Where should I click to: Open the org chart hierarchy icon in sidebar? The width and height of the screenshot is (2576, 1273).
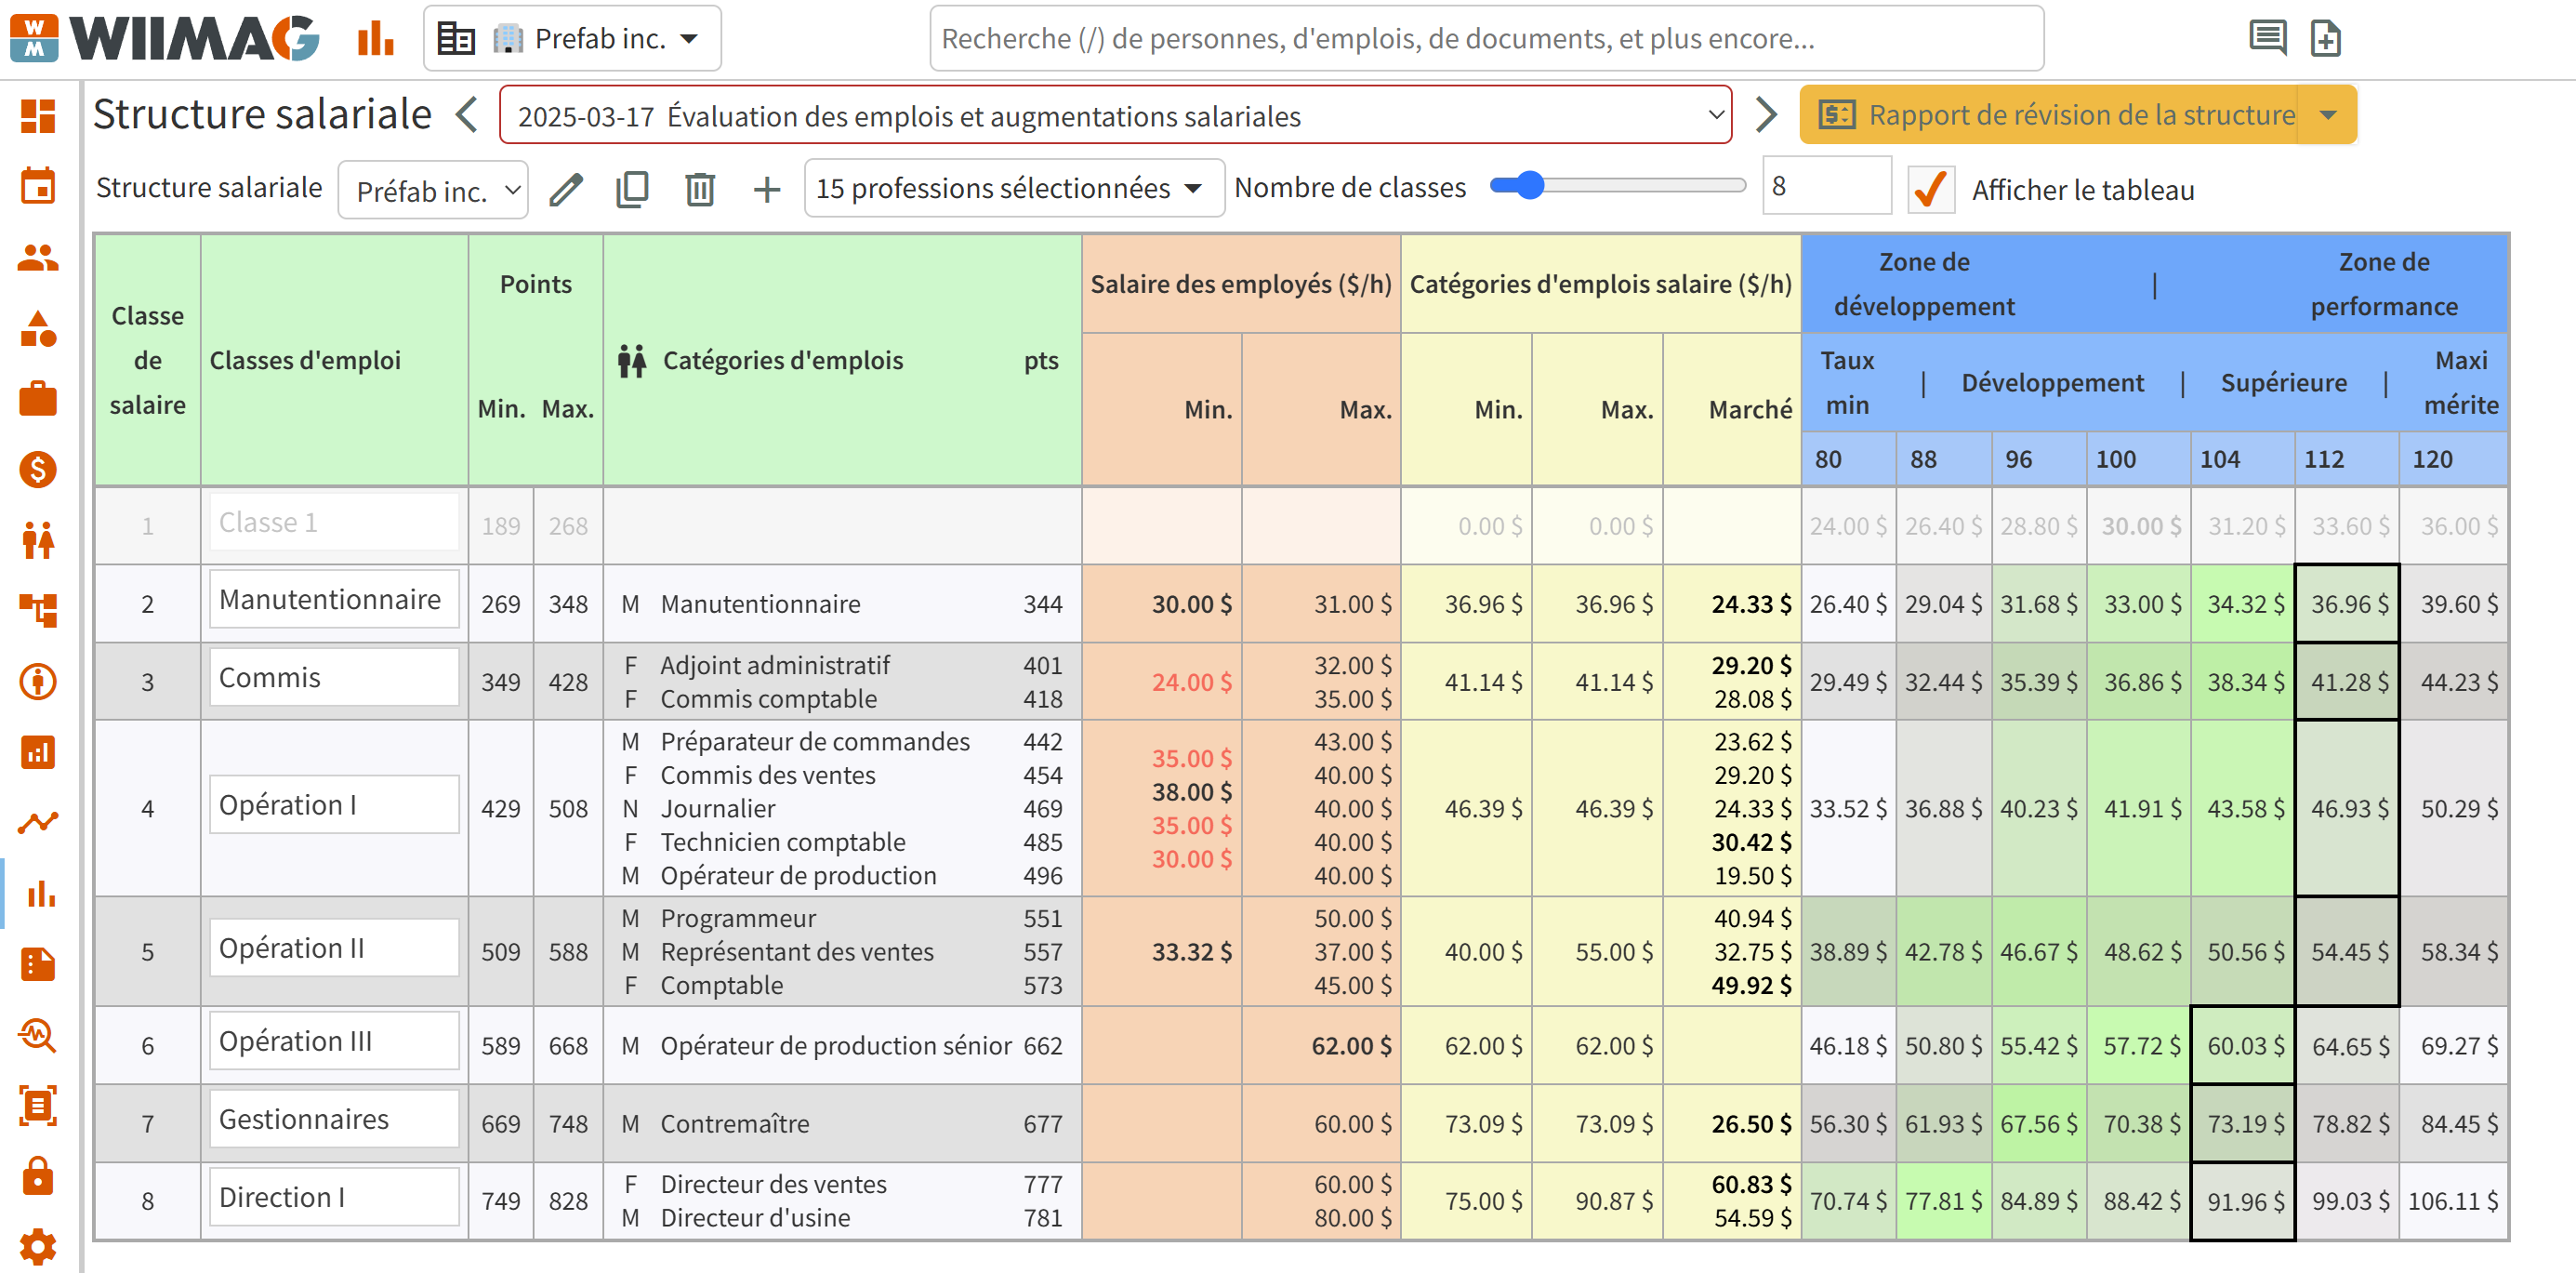[38, 610]
